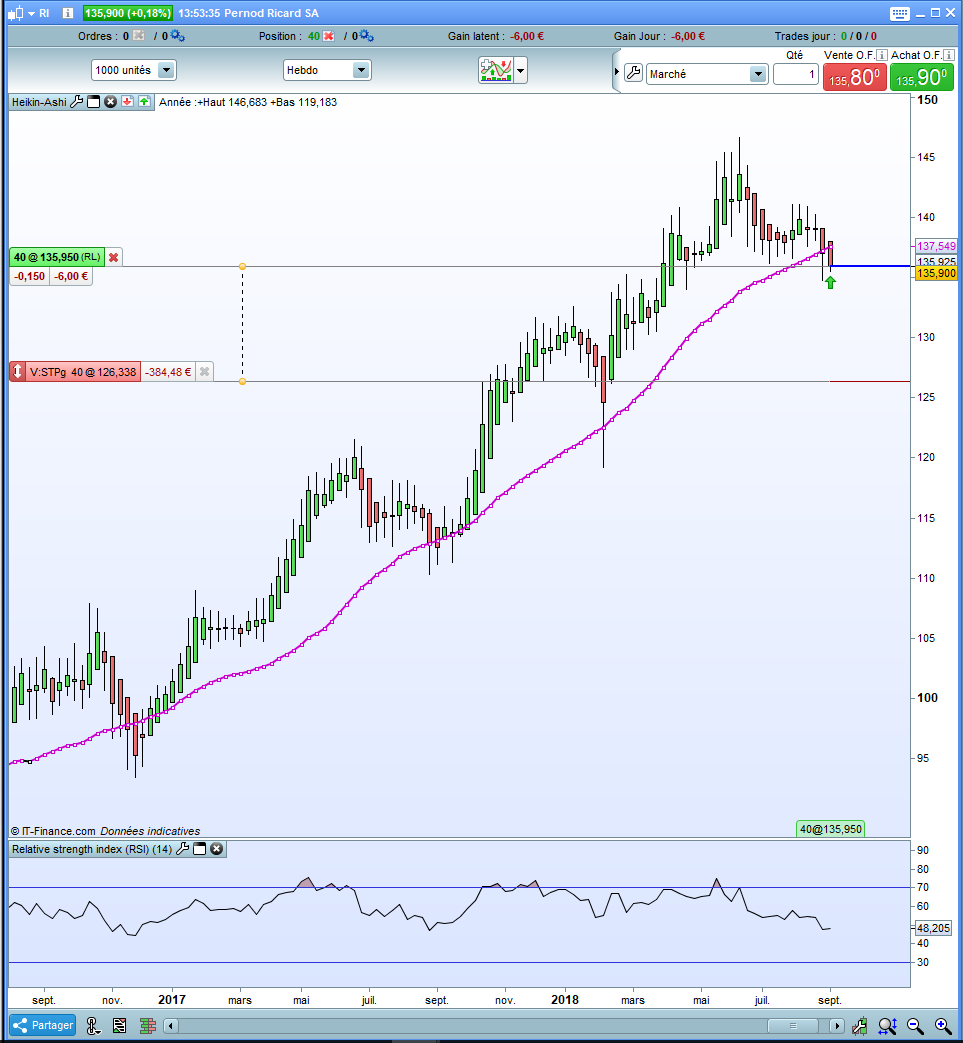Open the keyboard shortcuts icon in title bar
The height and width of the screenshot is (1043, 963).
coord(899,13)
